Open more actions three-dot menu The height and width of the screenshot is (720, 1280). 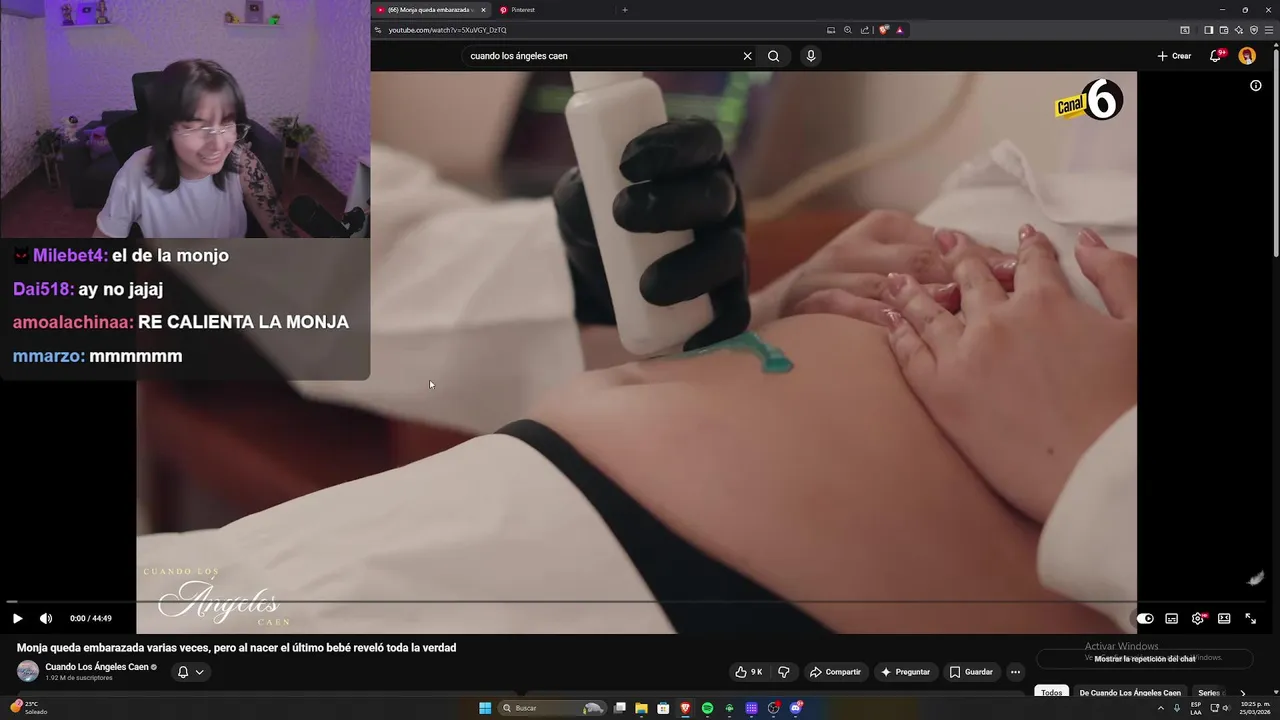pos(1015,672)
